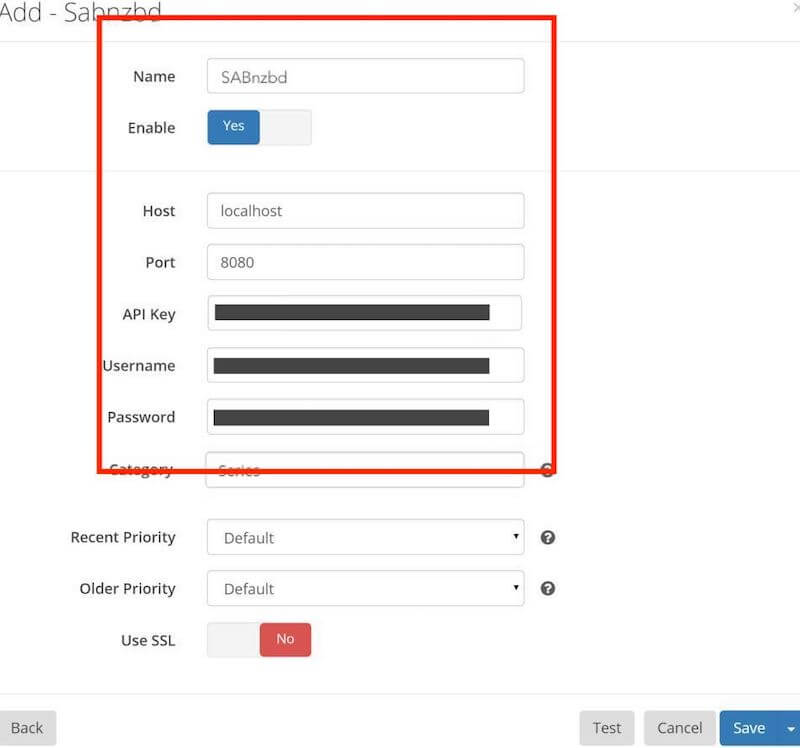Click the API Key input field
The width and height of the screenshot is (800, 748).
(365, 313)
